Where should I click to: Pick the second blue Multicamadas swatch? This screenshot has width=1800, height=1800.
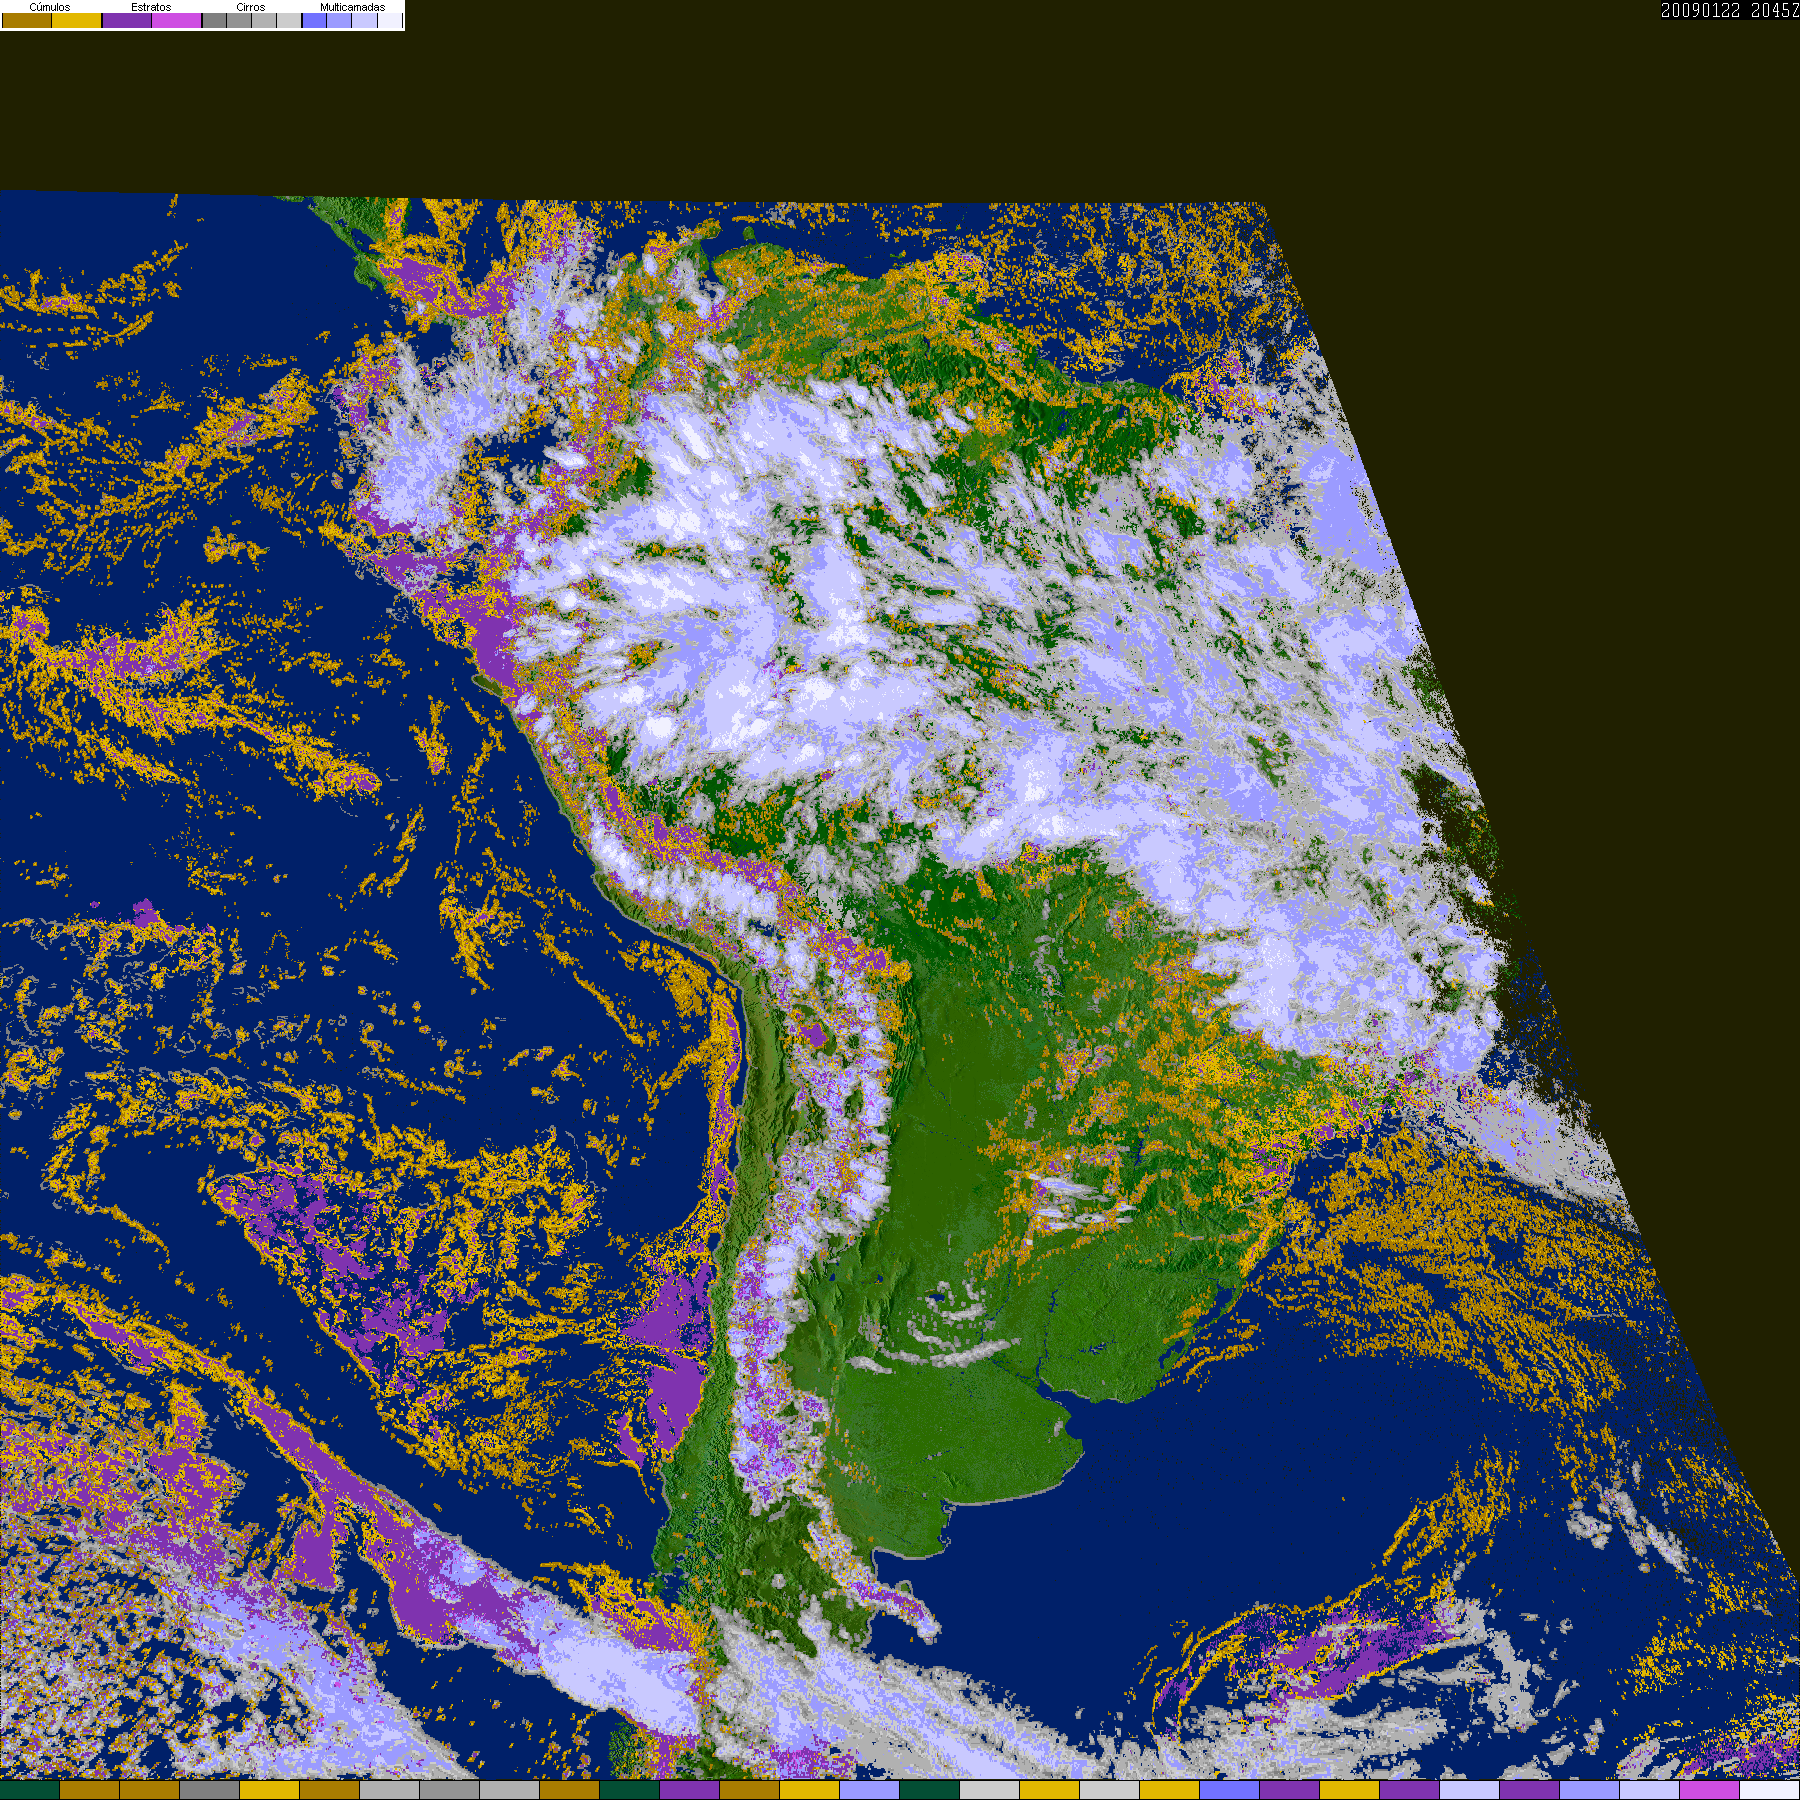pyautogui.click(x=339, y=20)
